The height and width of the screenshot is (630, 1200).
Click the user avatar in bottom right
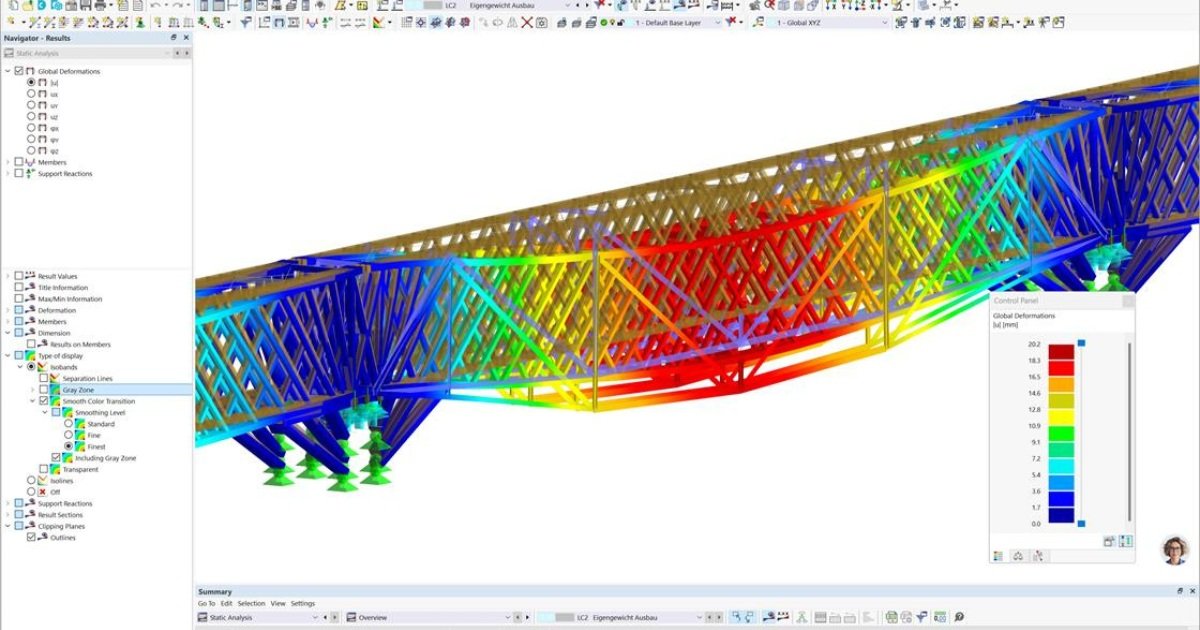[x=1175, y=550]
